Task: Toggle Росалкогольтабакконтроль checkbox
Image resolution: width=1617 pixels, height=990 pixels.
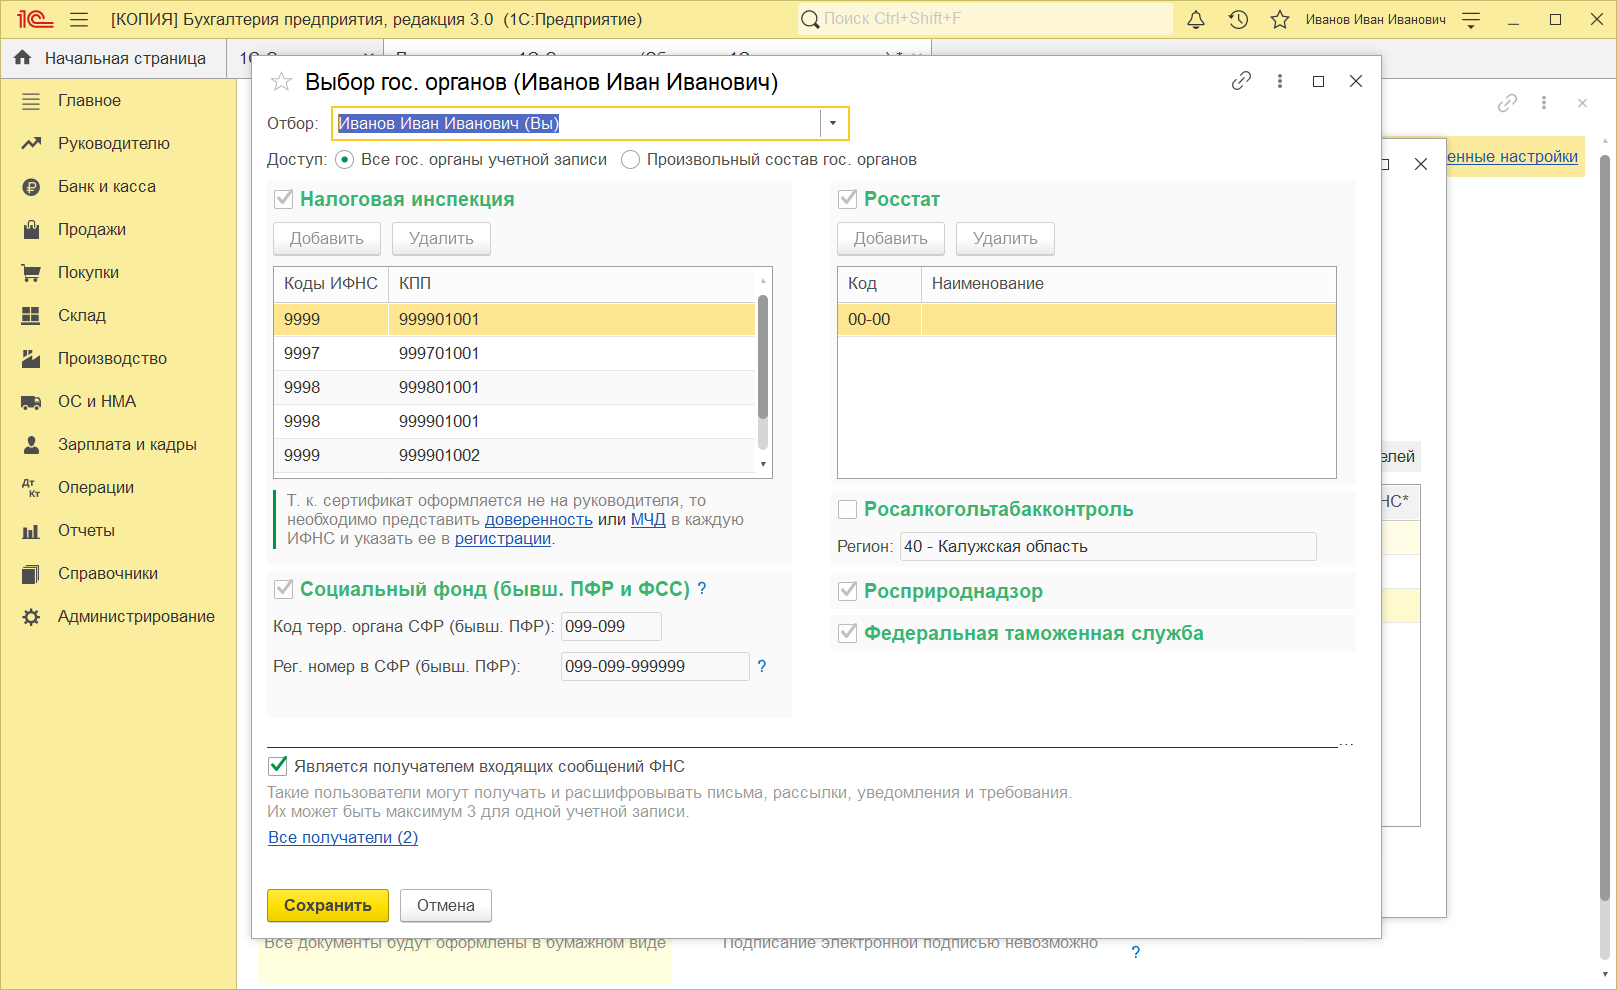Action: (848, 509)
